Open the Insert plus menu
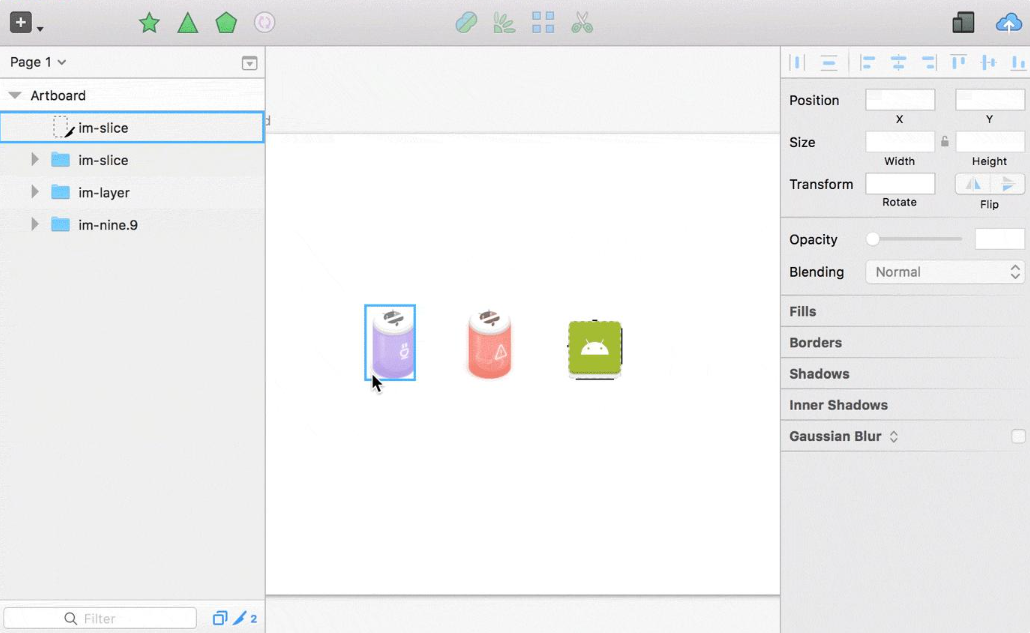This screenshot has height=633, width=1030. 25,23
